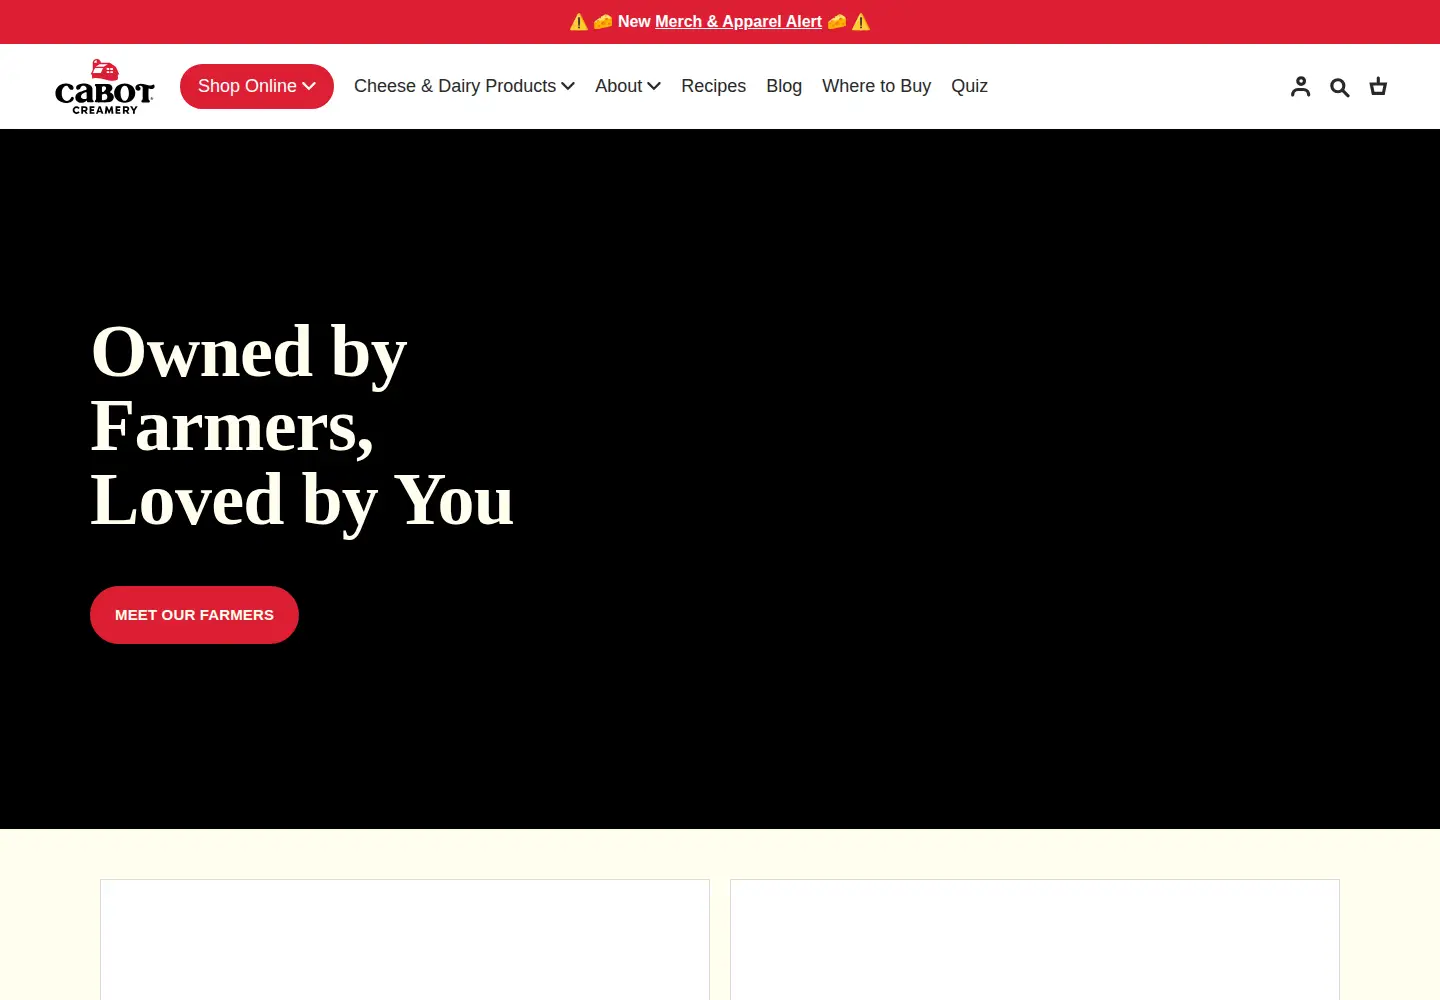Open Where to Buy page
The width and height of the screenshot is (1440, 1000).
(876, 86)
